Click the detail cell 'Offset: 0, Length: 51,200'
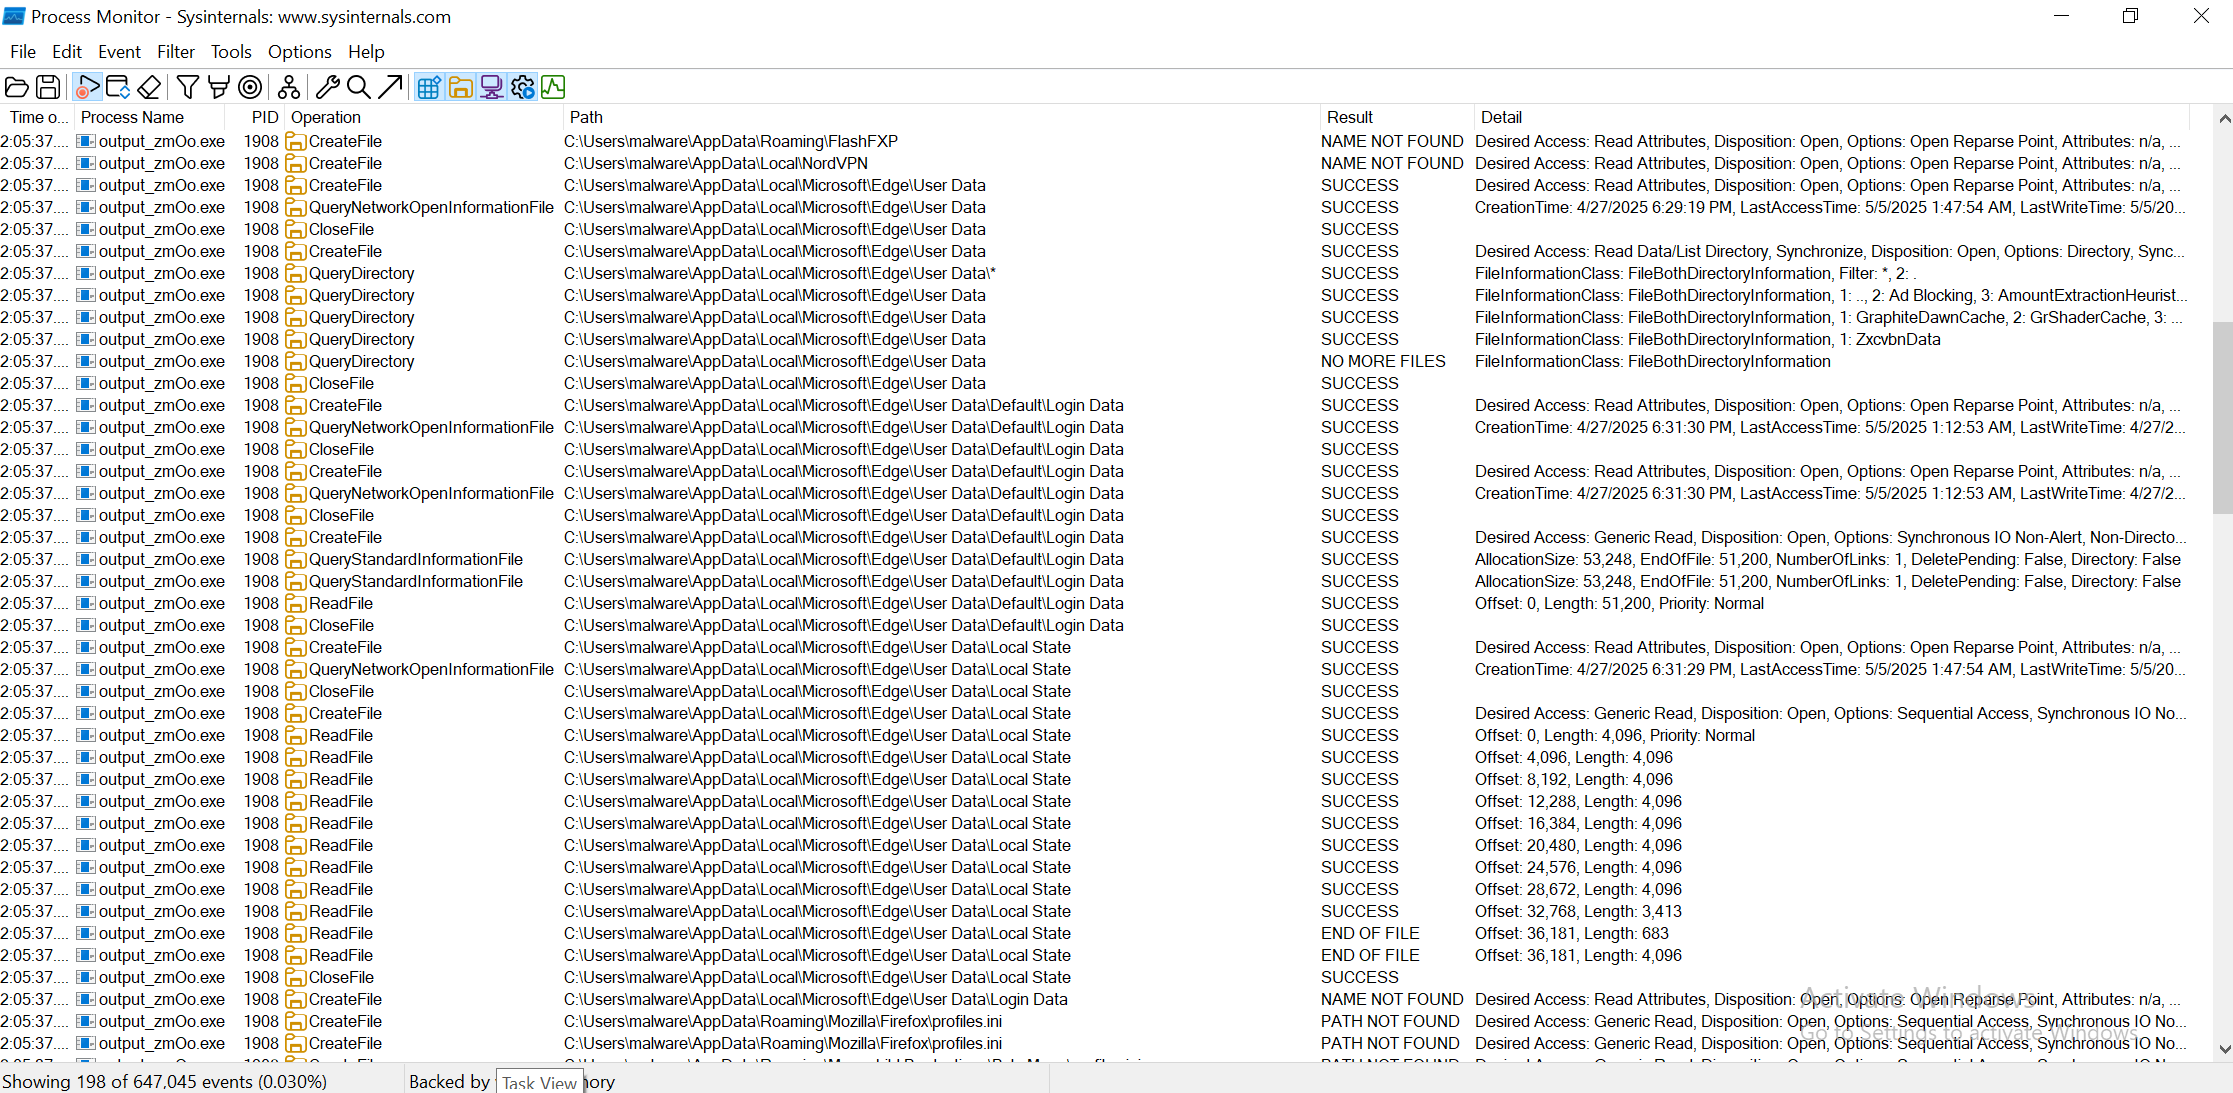 pyautogui.click(x=1619, y=603)
